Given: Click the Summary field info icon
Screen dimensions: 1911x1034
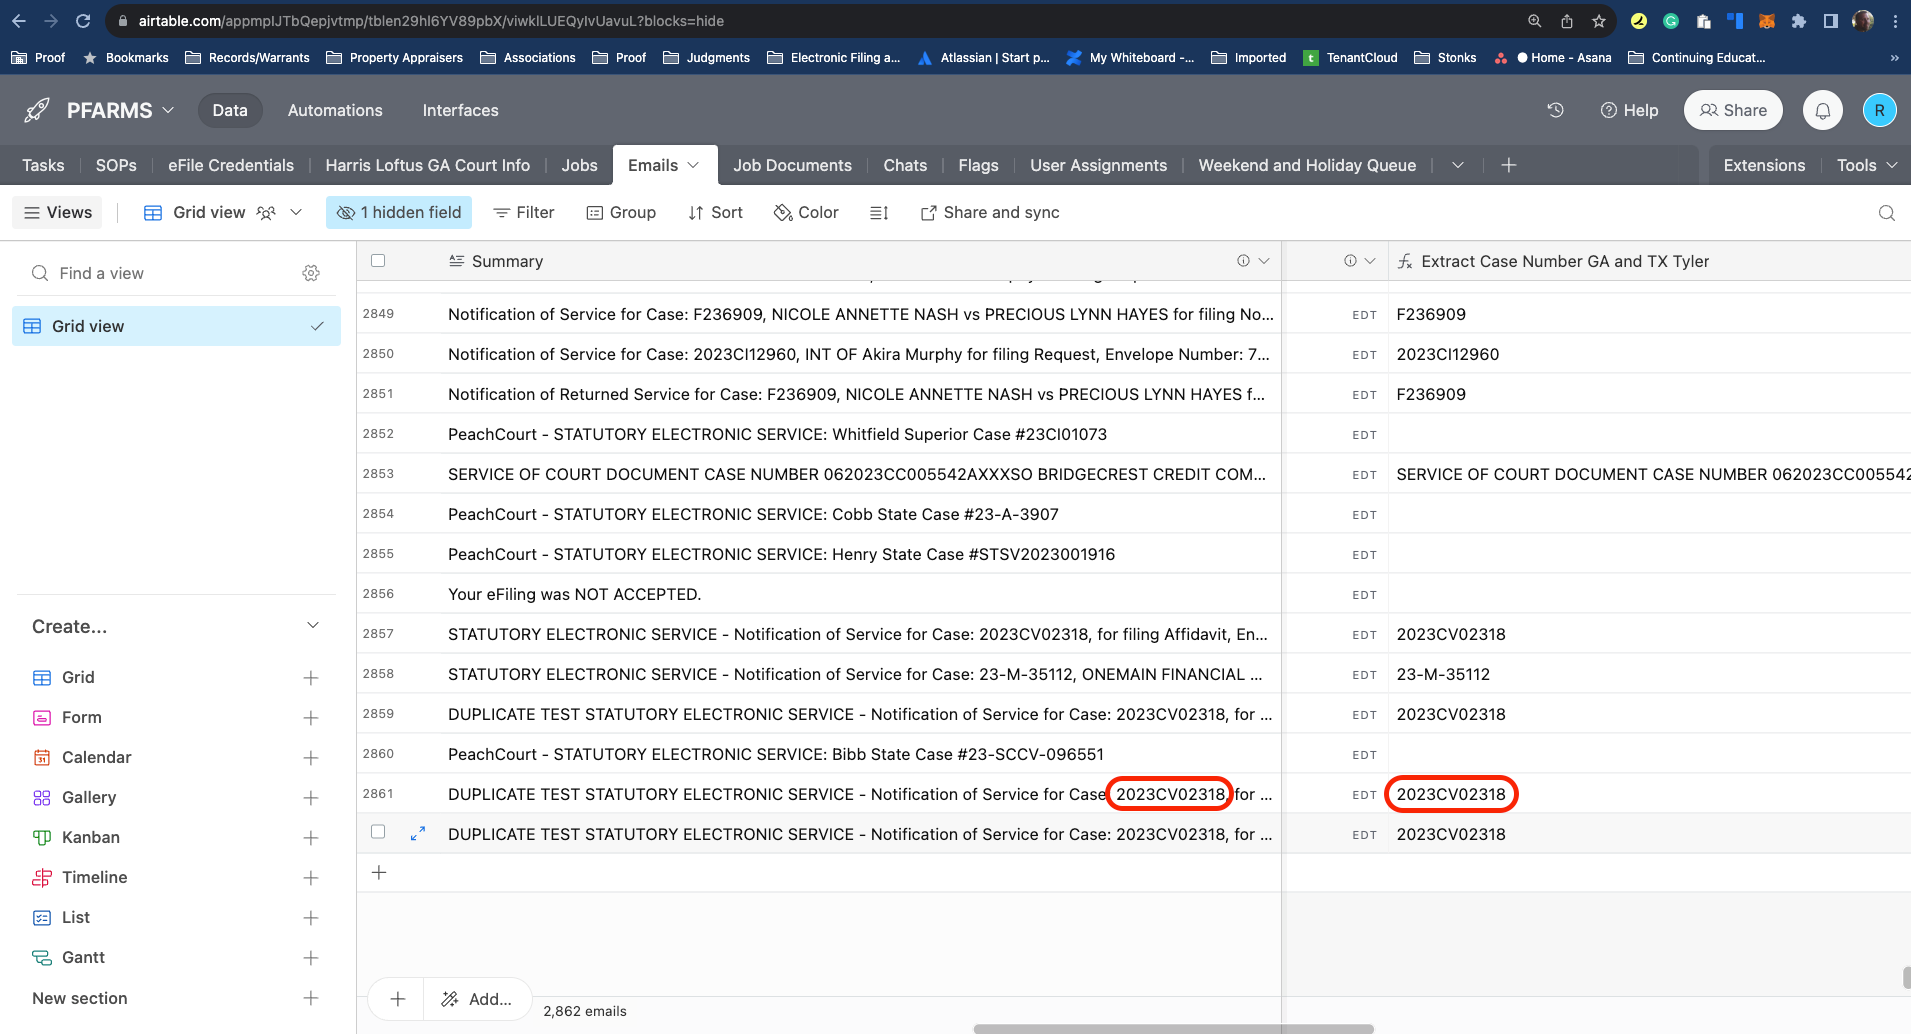Looking at the screenshot, I should (x=1243, y=261).
